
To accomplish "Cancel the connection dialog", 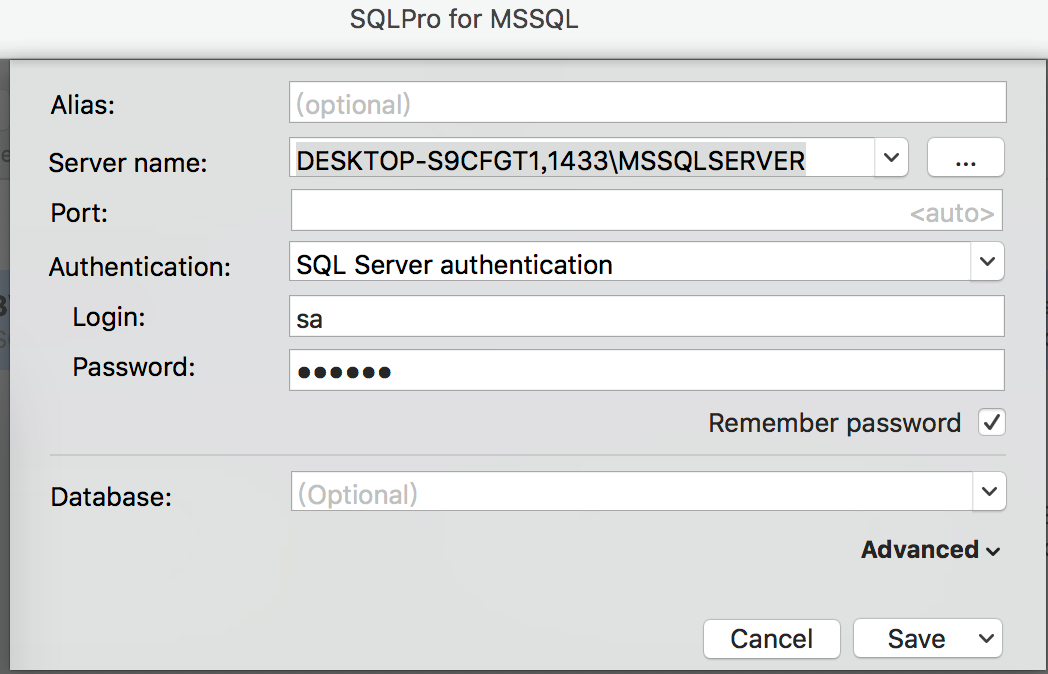I will coord(771,638).
